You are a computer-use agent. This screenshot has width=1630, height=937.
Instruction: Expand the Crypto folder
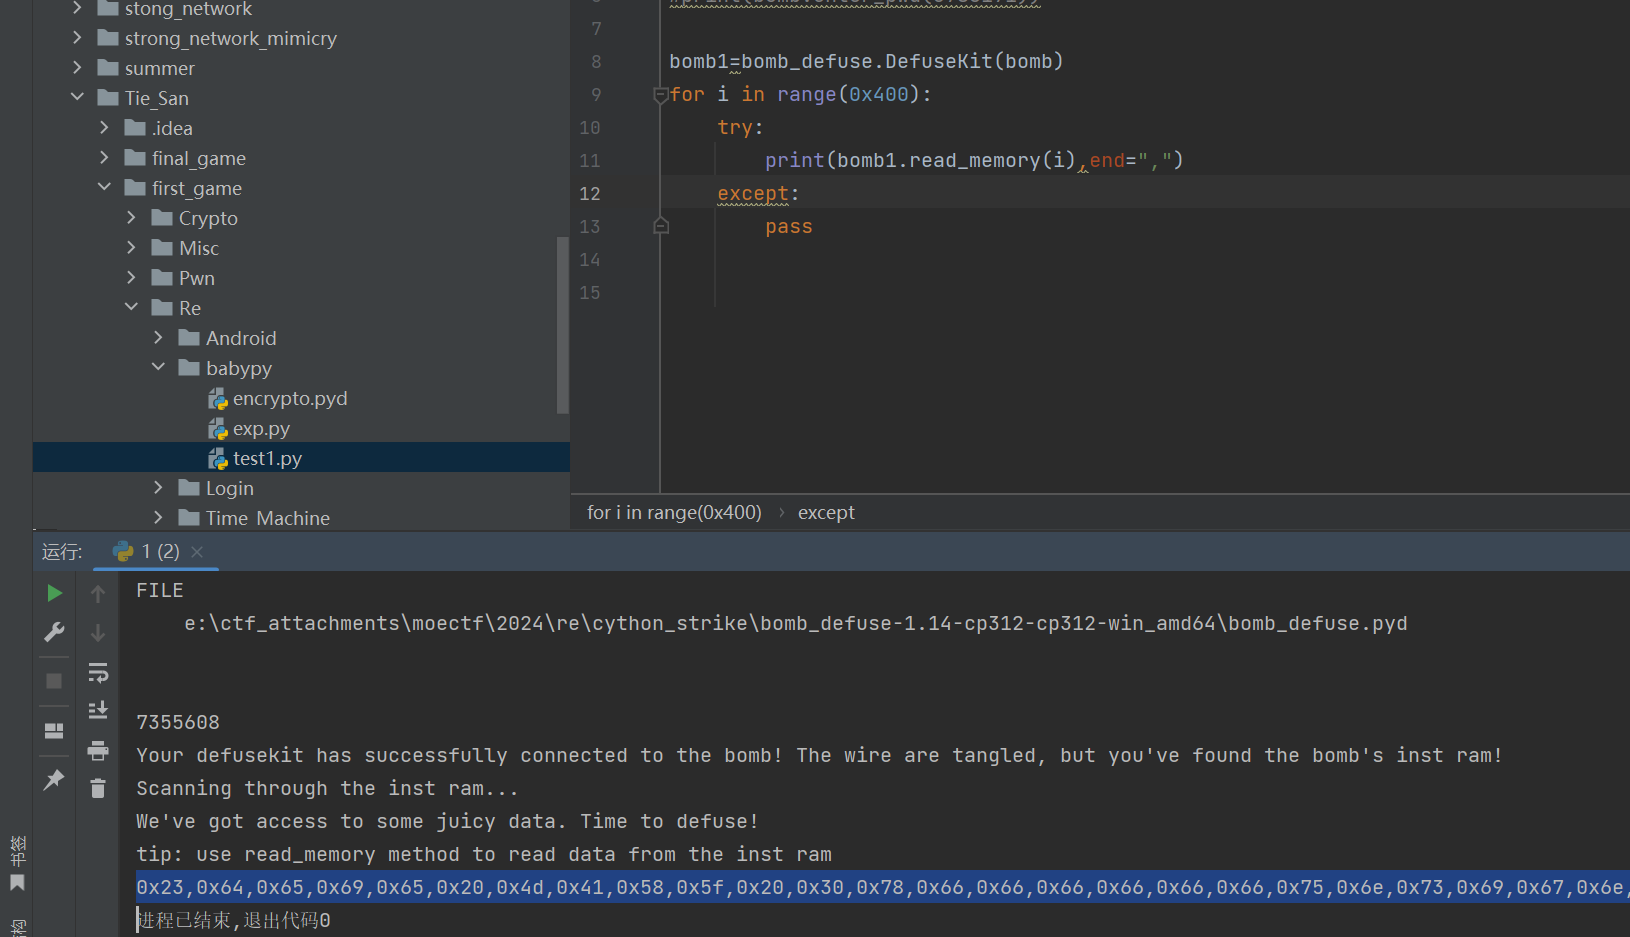point(131,218)
